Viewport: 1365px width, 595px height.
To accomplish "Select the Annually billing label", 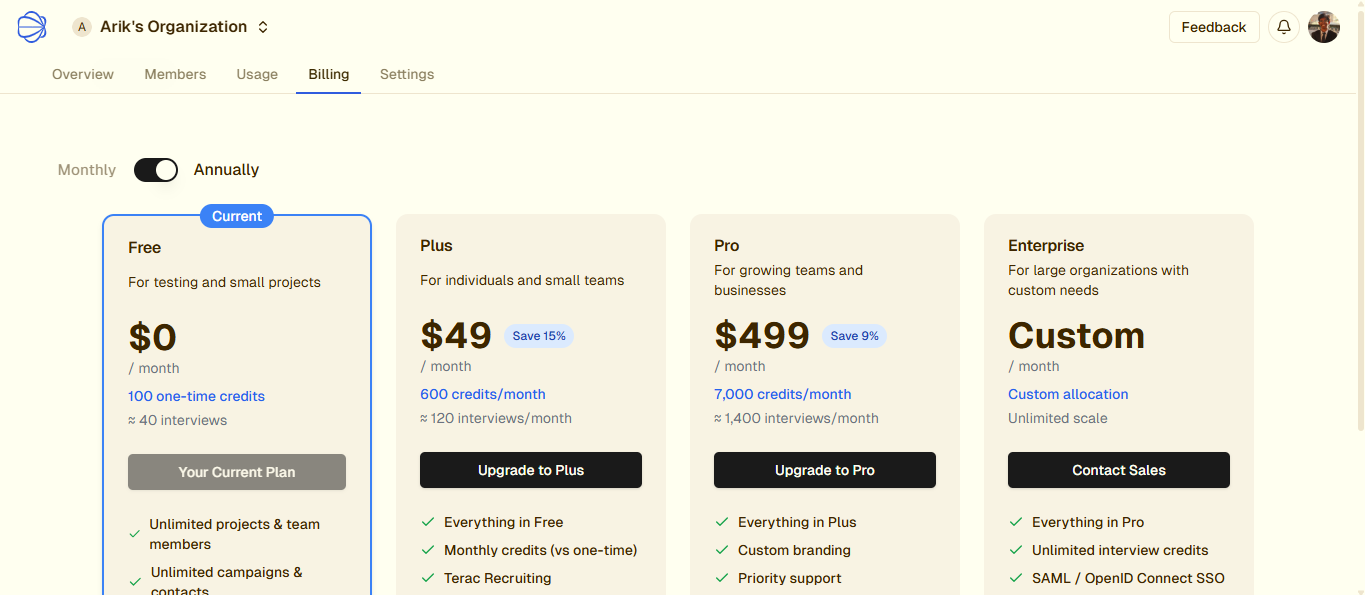I will tap(226, 170).
